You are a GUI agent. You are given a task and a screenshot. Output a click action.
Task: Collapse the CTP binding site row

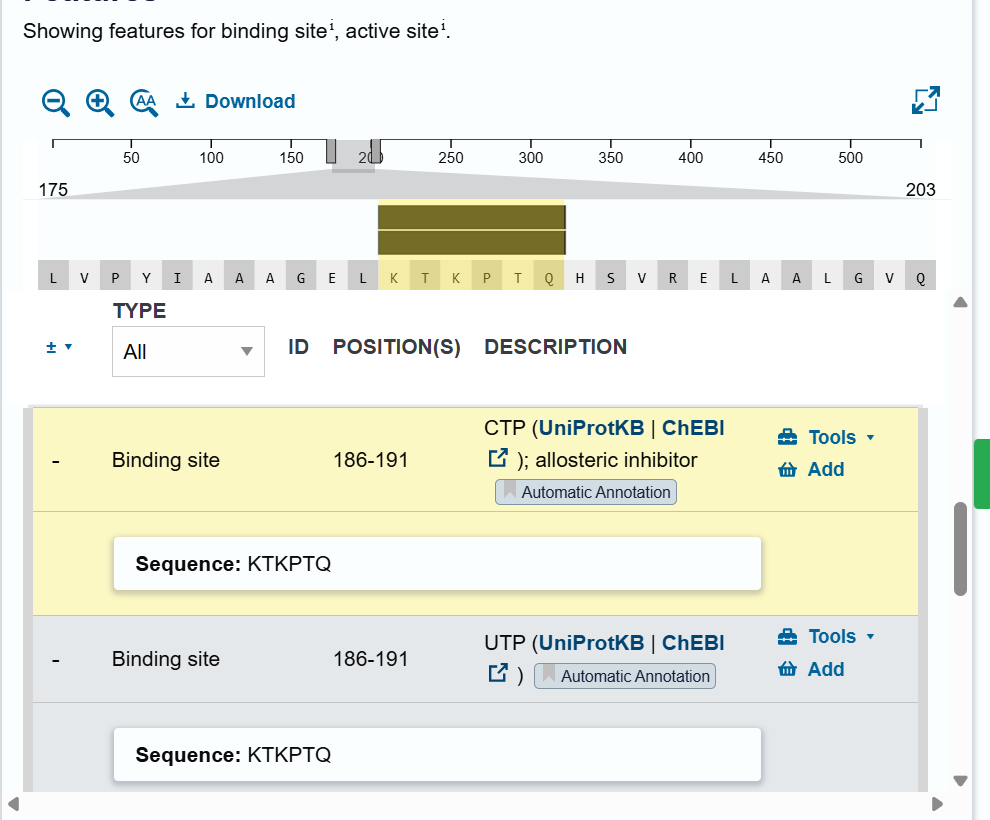pyautogui.click(x=56, y=462)
